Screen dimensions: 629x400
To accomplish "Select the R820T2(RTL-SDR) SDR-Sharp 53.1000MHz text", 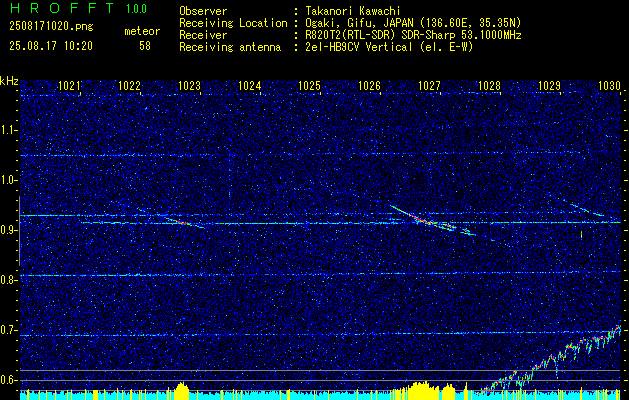I will click(x=413, y=35).
